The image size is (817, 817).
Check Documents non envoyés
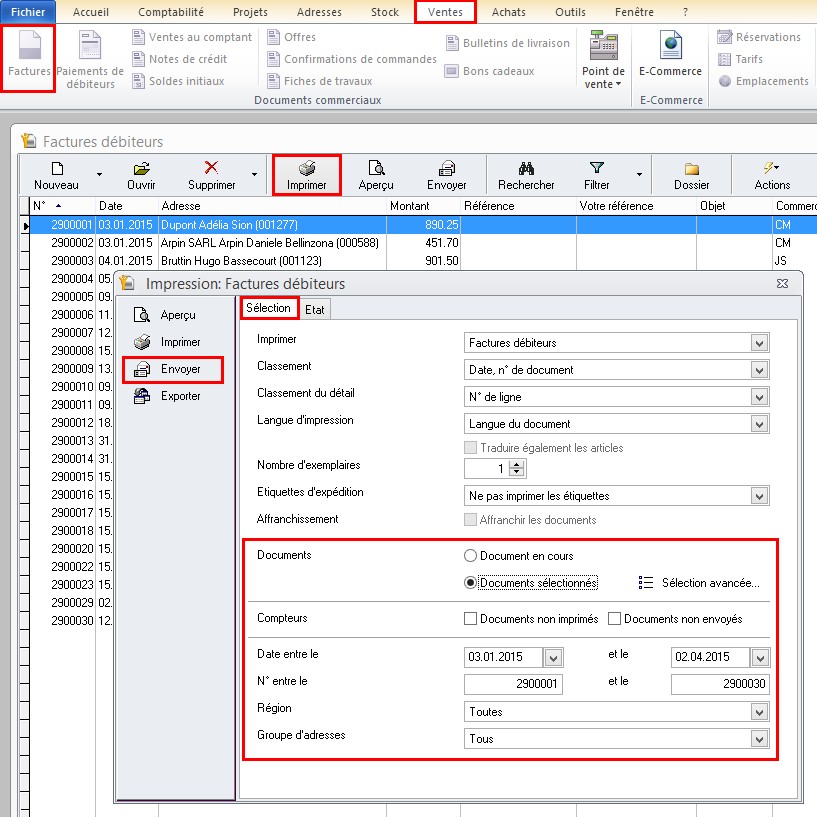[x=614, y=619]
